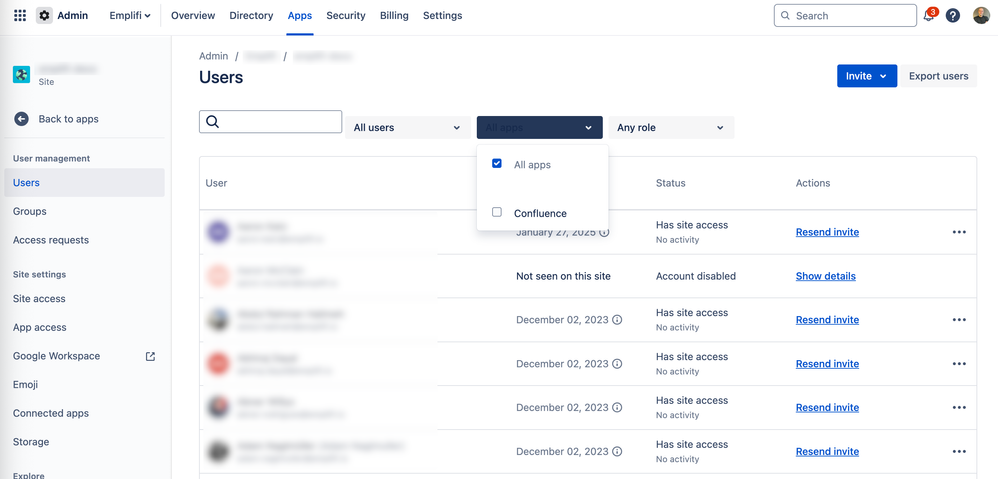Open the Settings tab
Viewport: 998px width, 479px height.
(x=442, y=15)
